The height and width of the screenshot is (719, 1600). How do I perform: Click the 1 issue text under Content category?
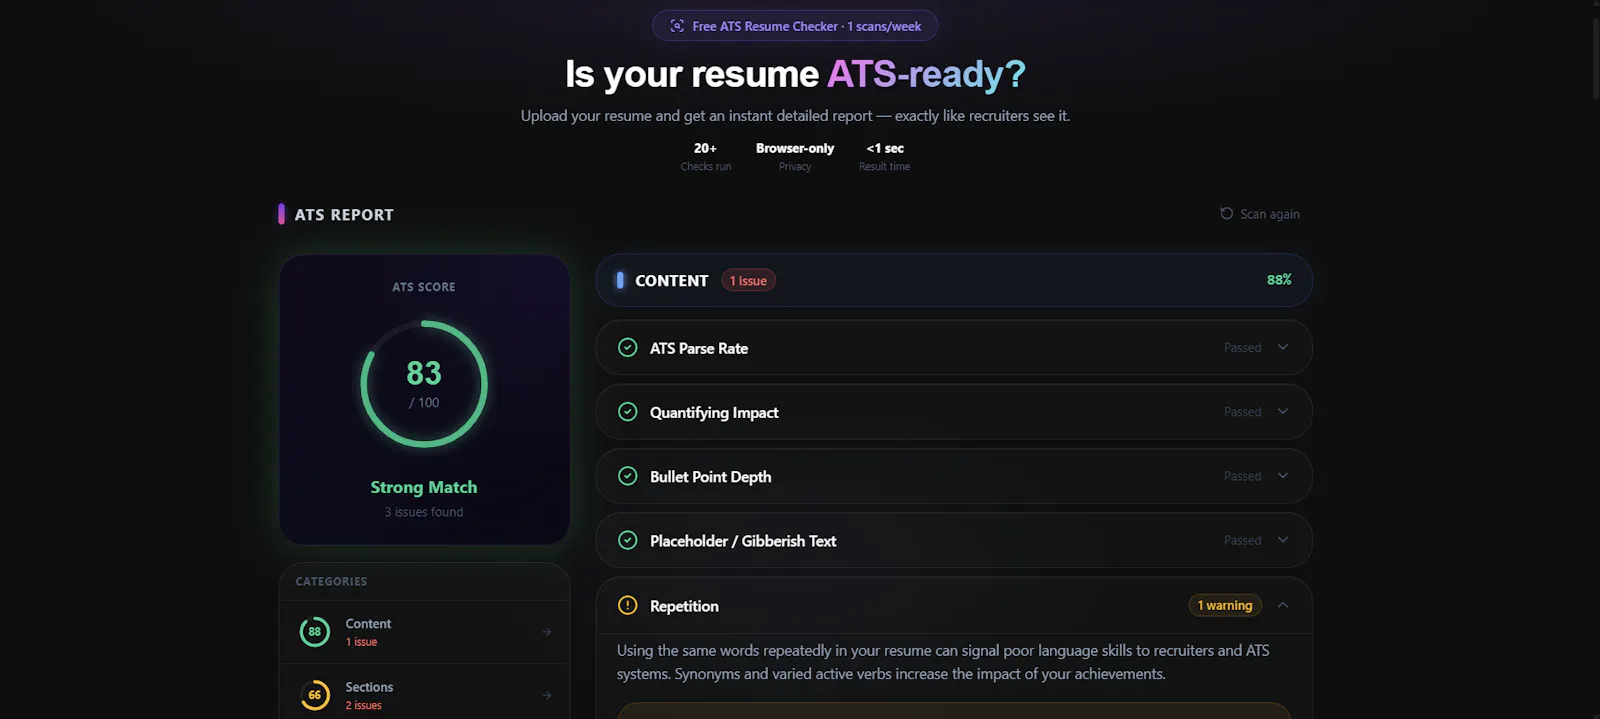point(361,642)
